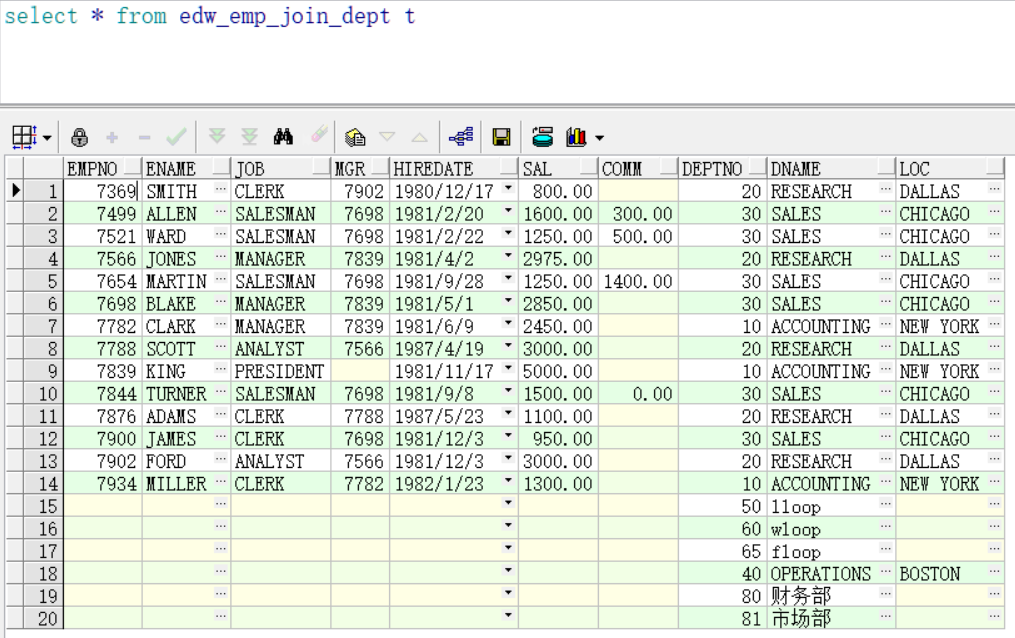Open date picker for 1980/12/17 hiredate

coord(508,188)
